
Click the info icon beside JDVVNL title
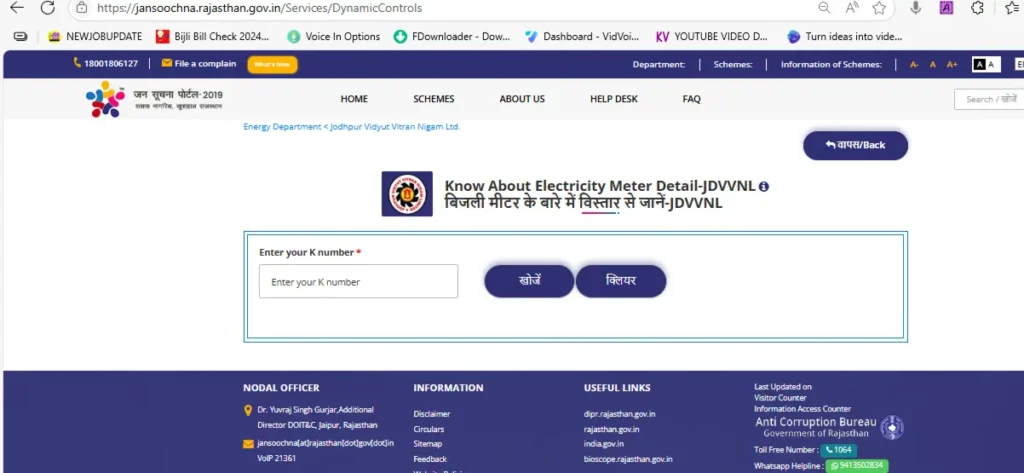coord(764,187)
